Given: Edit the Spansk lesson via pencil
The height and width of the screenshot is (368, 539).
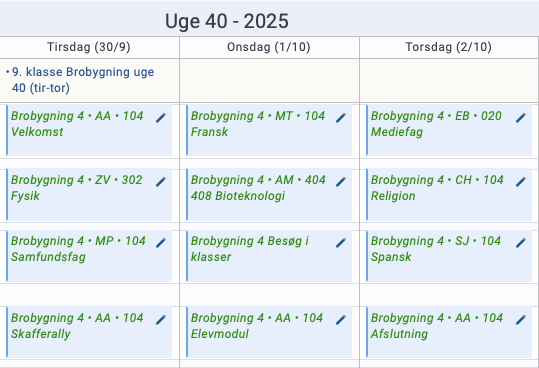Looking at the screenshot, I should tap(521, 243).
